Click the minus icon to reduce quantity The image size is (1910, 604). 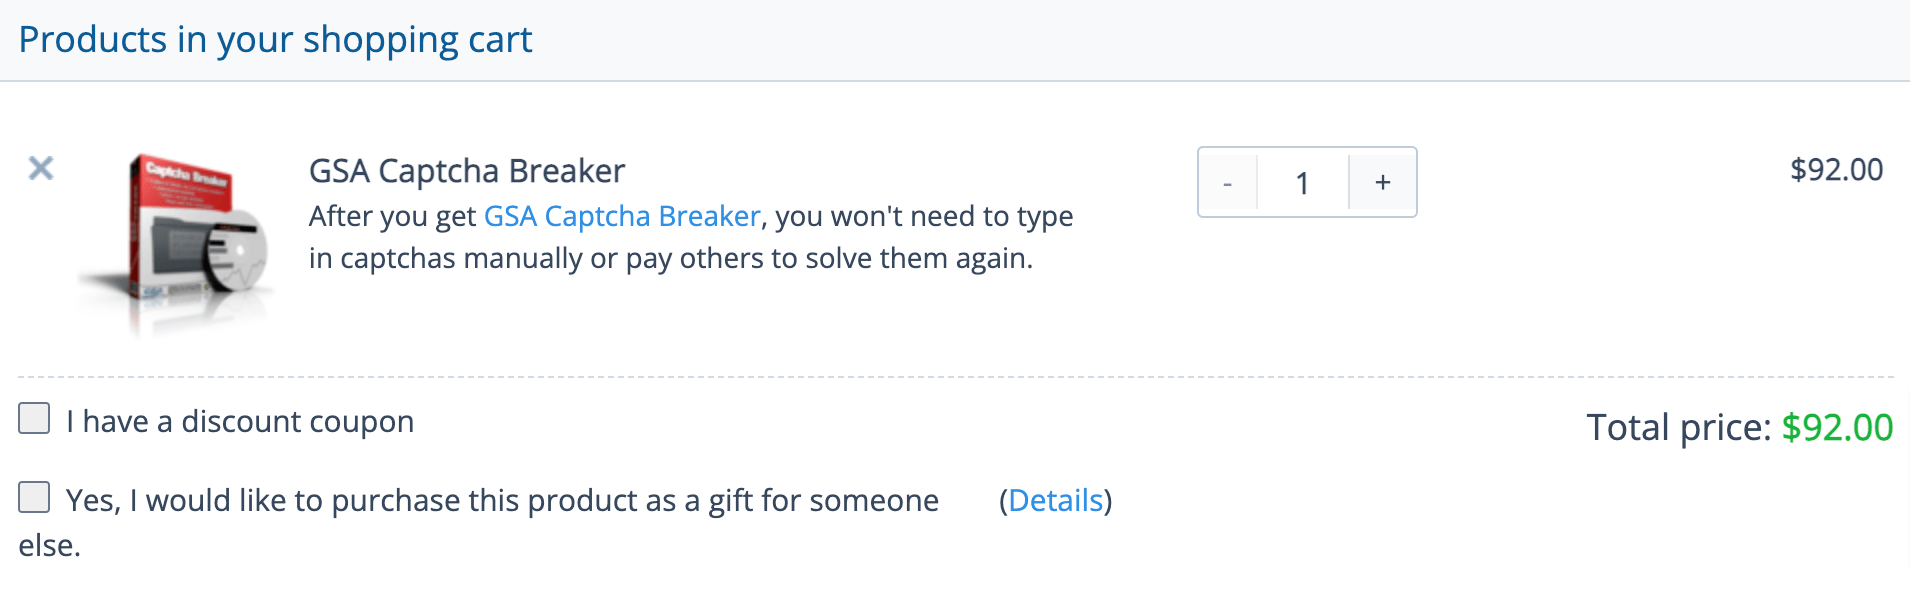tap(1228, 182)
